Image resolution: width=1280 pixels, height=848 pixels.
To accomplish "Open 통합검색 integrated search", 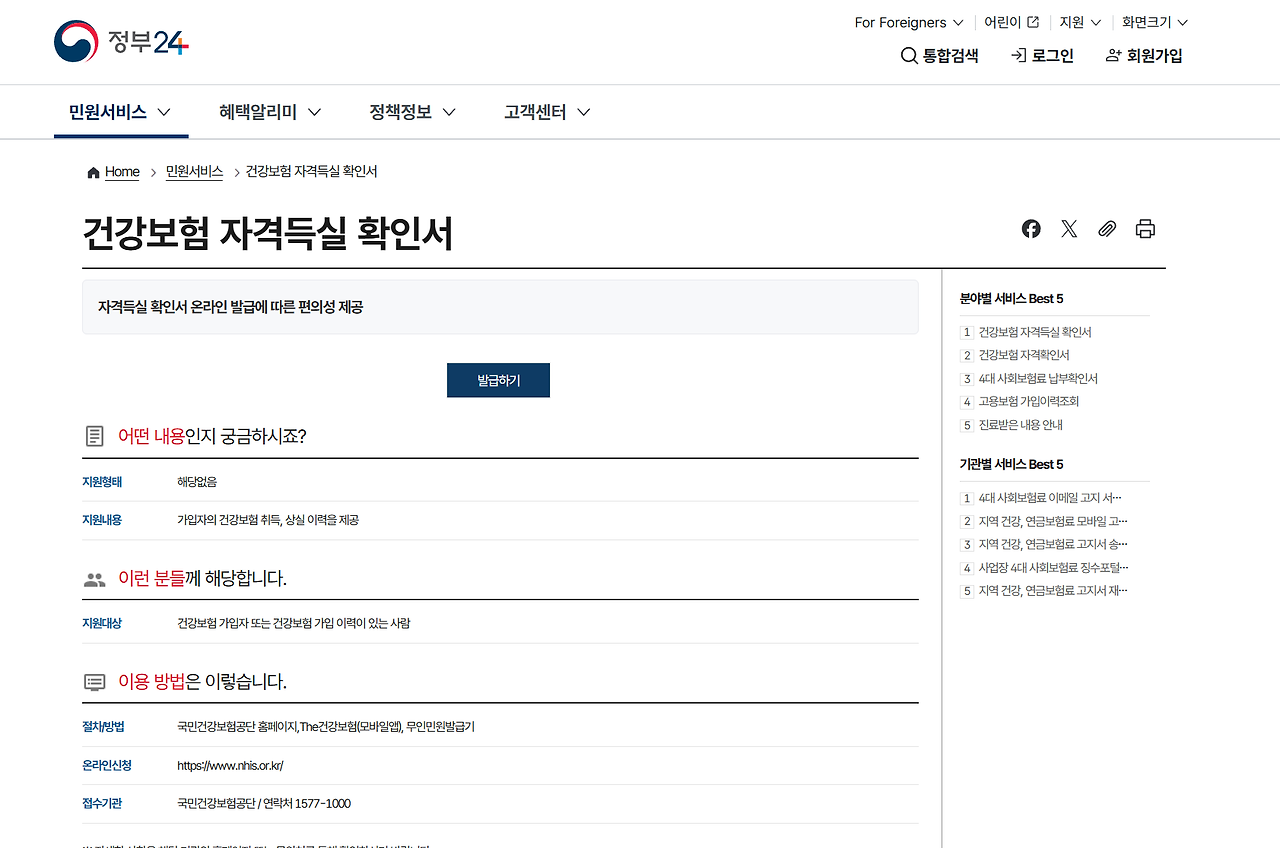I will coord(939,56).
